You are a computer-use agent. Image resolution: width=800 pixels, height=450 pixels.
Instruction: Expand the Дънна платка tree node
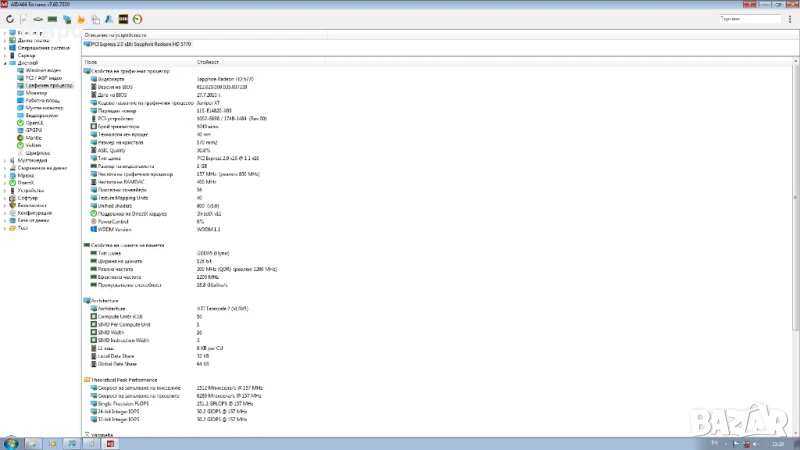pos(5,40)
